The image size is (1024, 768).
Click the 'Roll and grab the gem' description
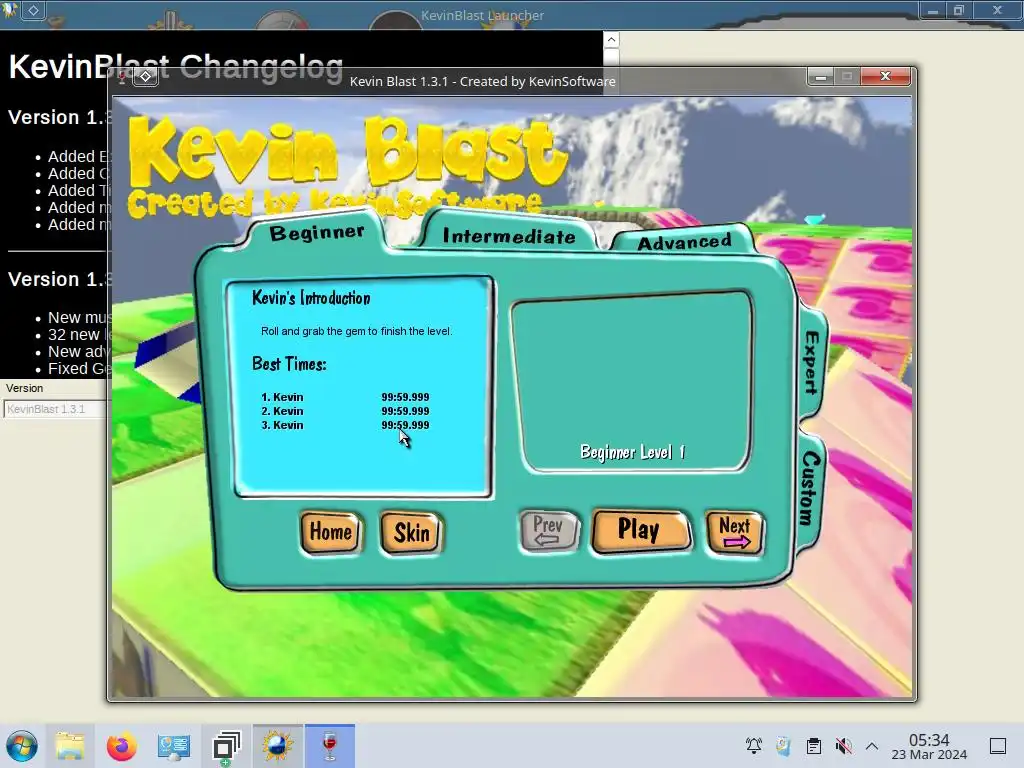click(356, 331)
